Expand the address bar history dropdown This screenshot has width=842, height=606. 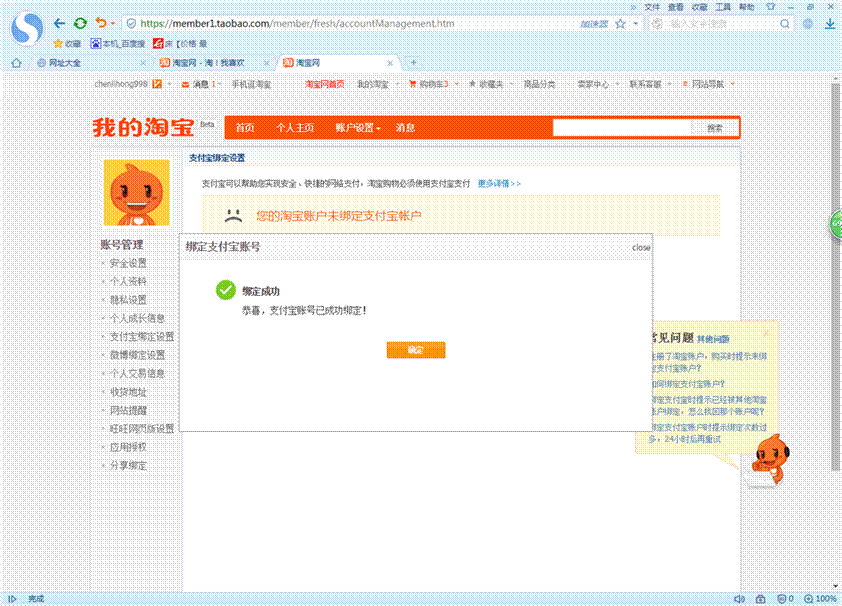(x=635, y=24)
